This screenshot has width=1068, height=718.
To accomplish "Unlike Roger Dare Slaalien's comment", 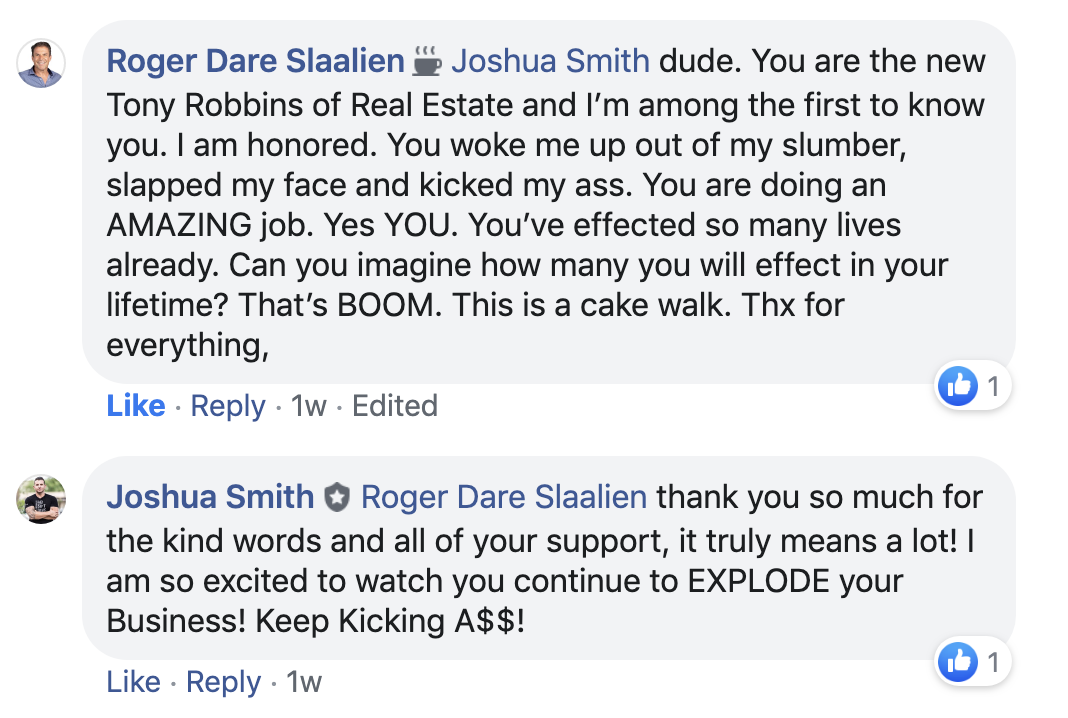I will (x=136, y=405).
